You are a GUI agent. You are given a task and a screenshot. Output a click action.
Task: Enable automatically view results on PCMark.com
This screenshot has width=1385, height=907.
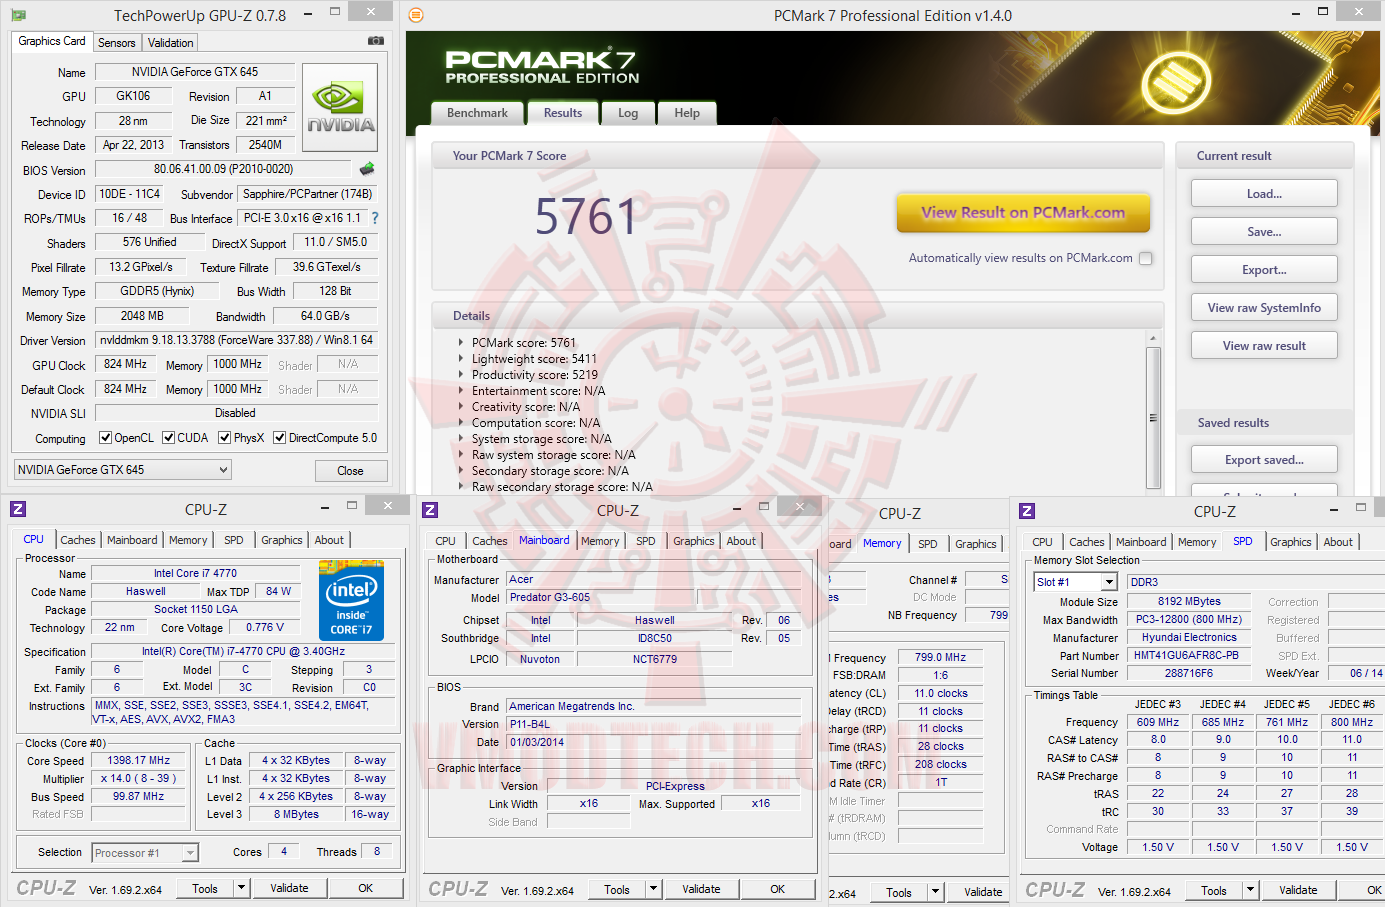coord(1146,258)
